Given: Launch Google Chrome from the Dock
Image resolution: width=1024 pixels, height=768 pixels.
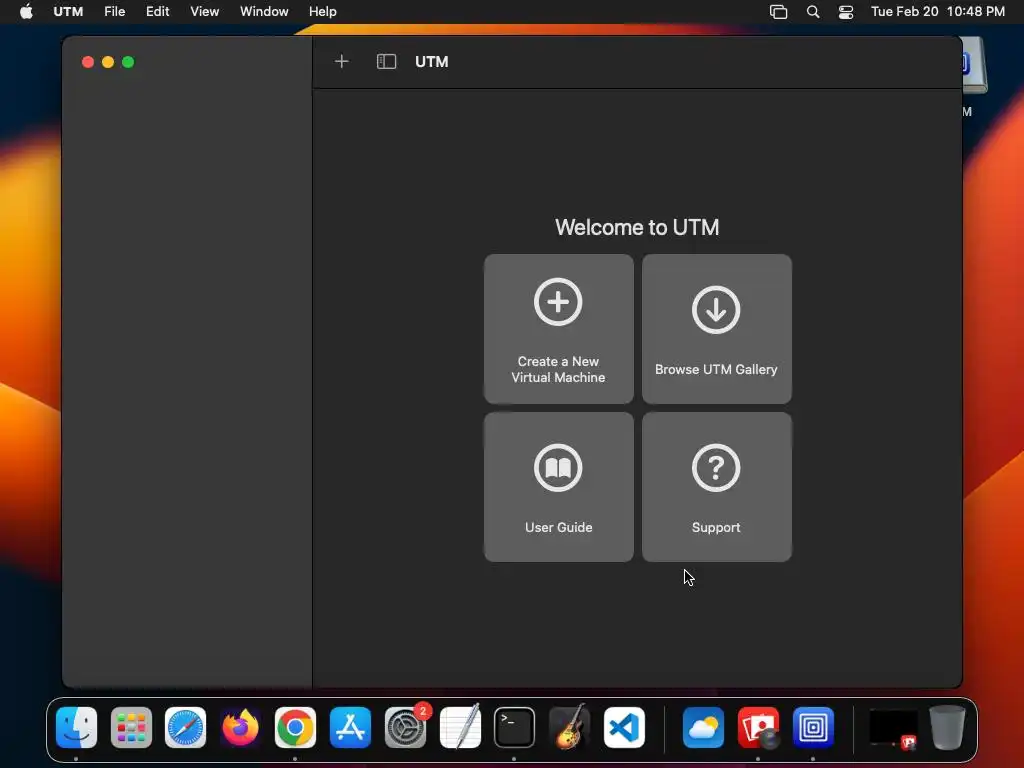Looking at the screenshot, I should click(x=295, y=728).
